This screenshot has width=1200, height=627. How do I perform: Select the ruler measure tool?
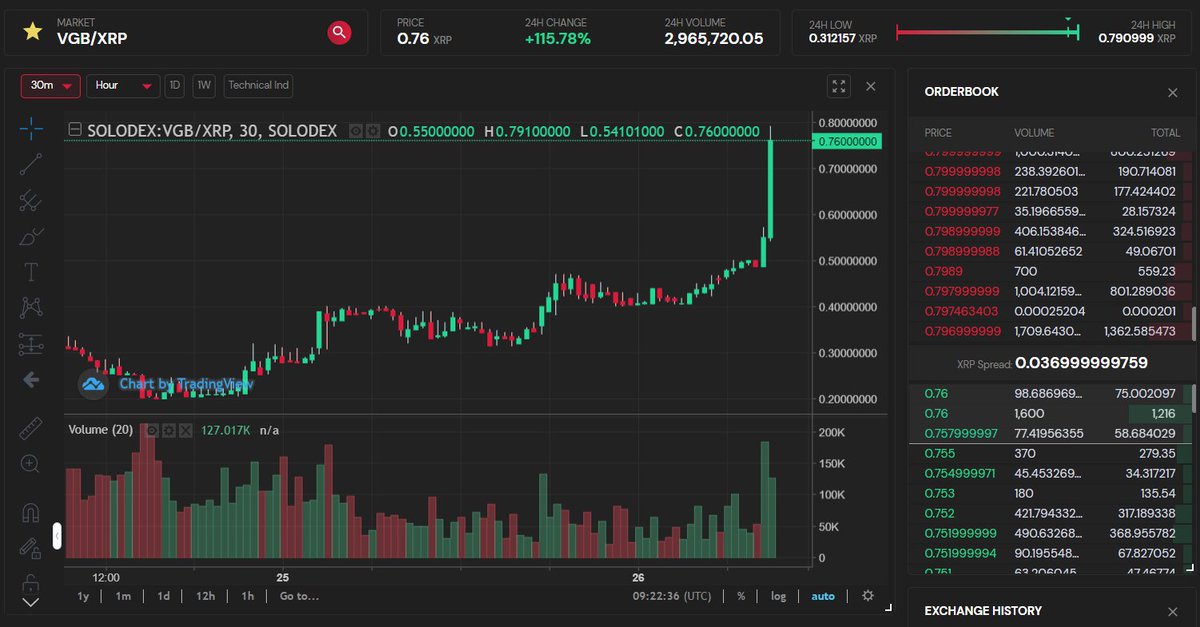coord(31,428)
